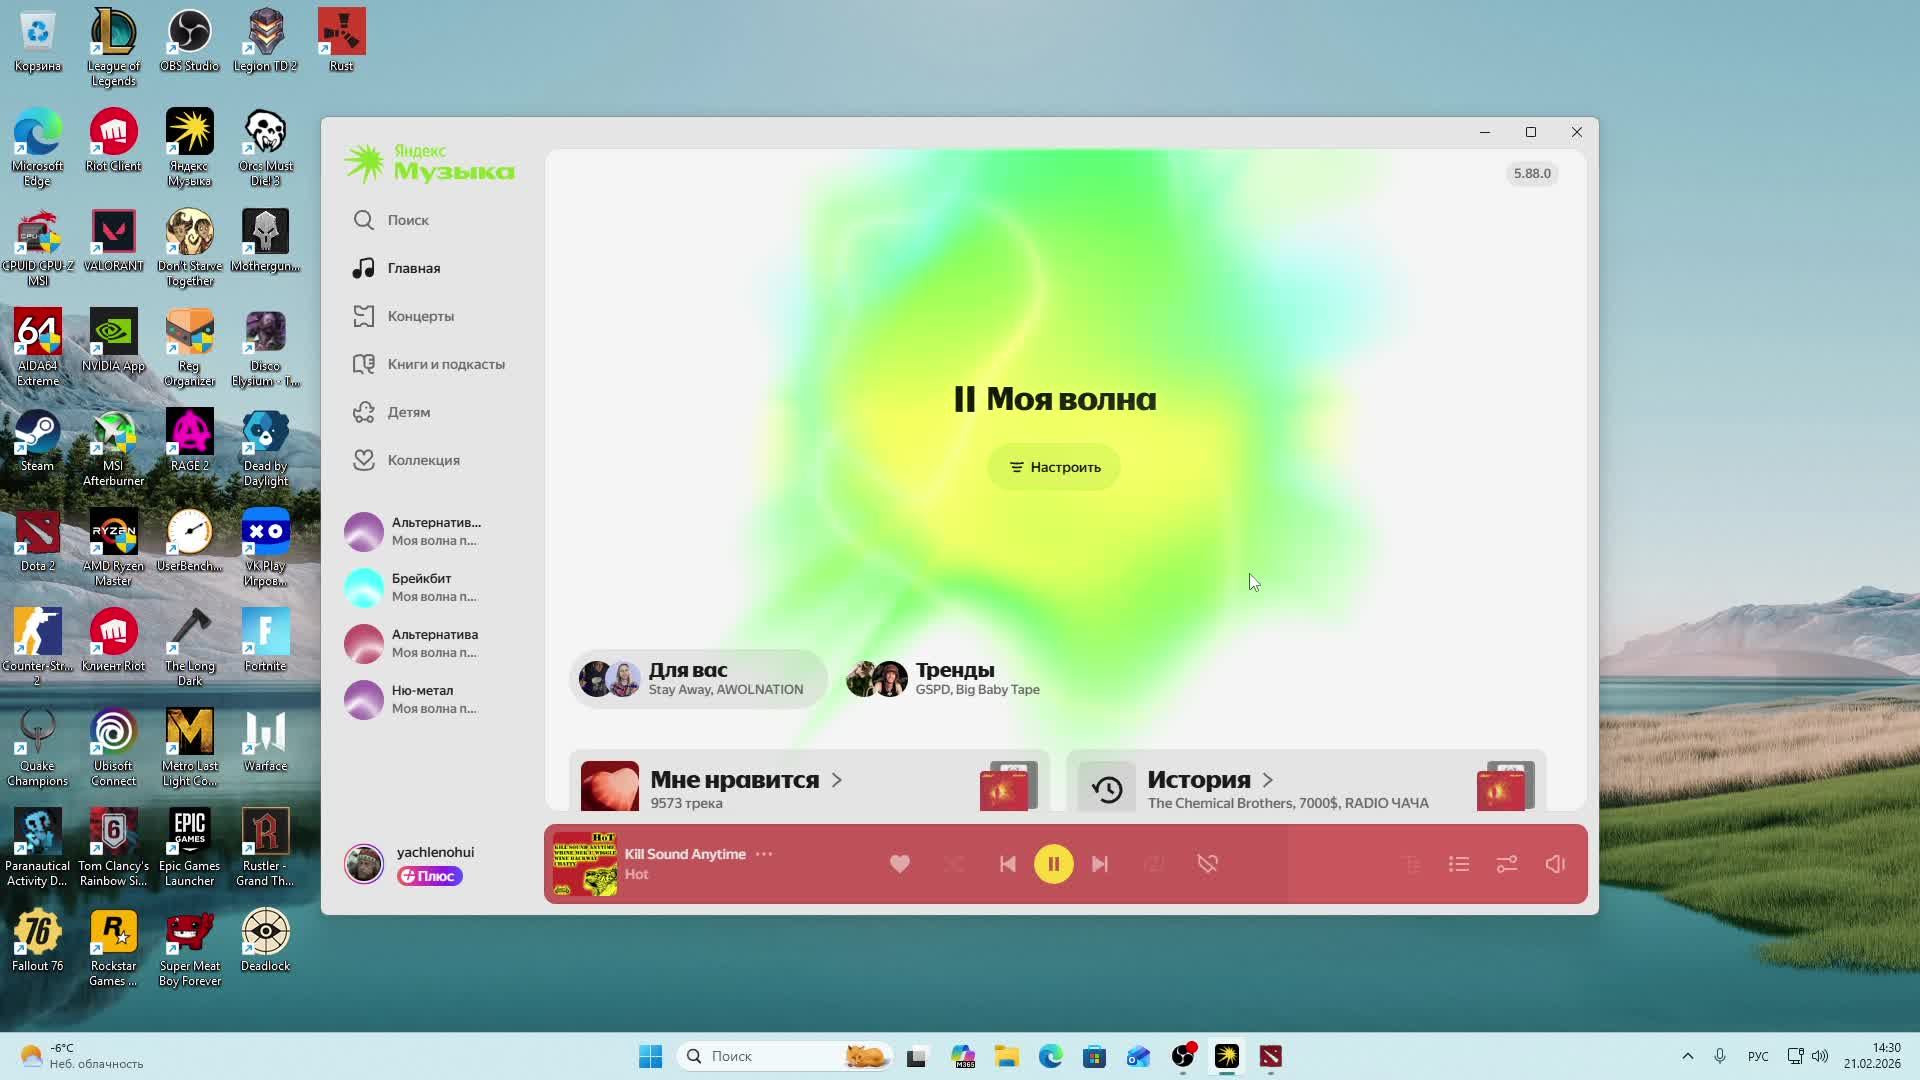Dislike the currently playing track
Screen dimensions: 1920x1080
pyautogui.click(x=1207, y=864)
